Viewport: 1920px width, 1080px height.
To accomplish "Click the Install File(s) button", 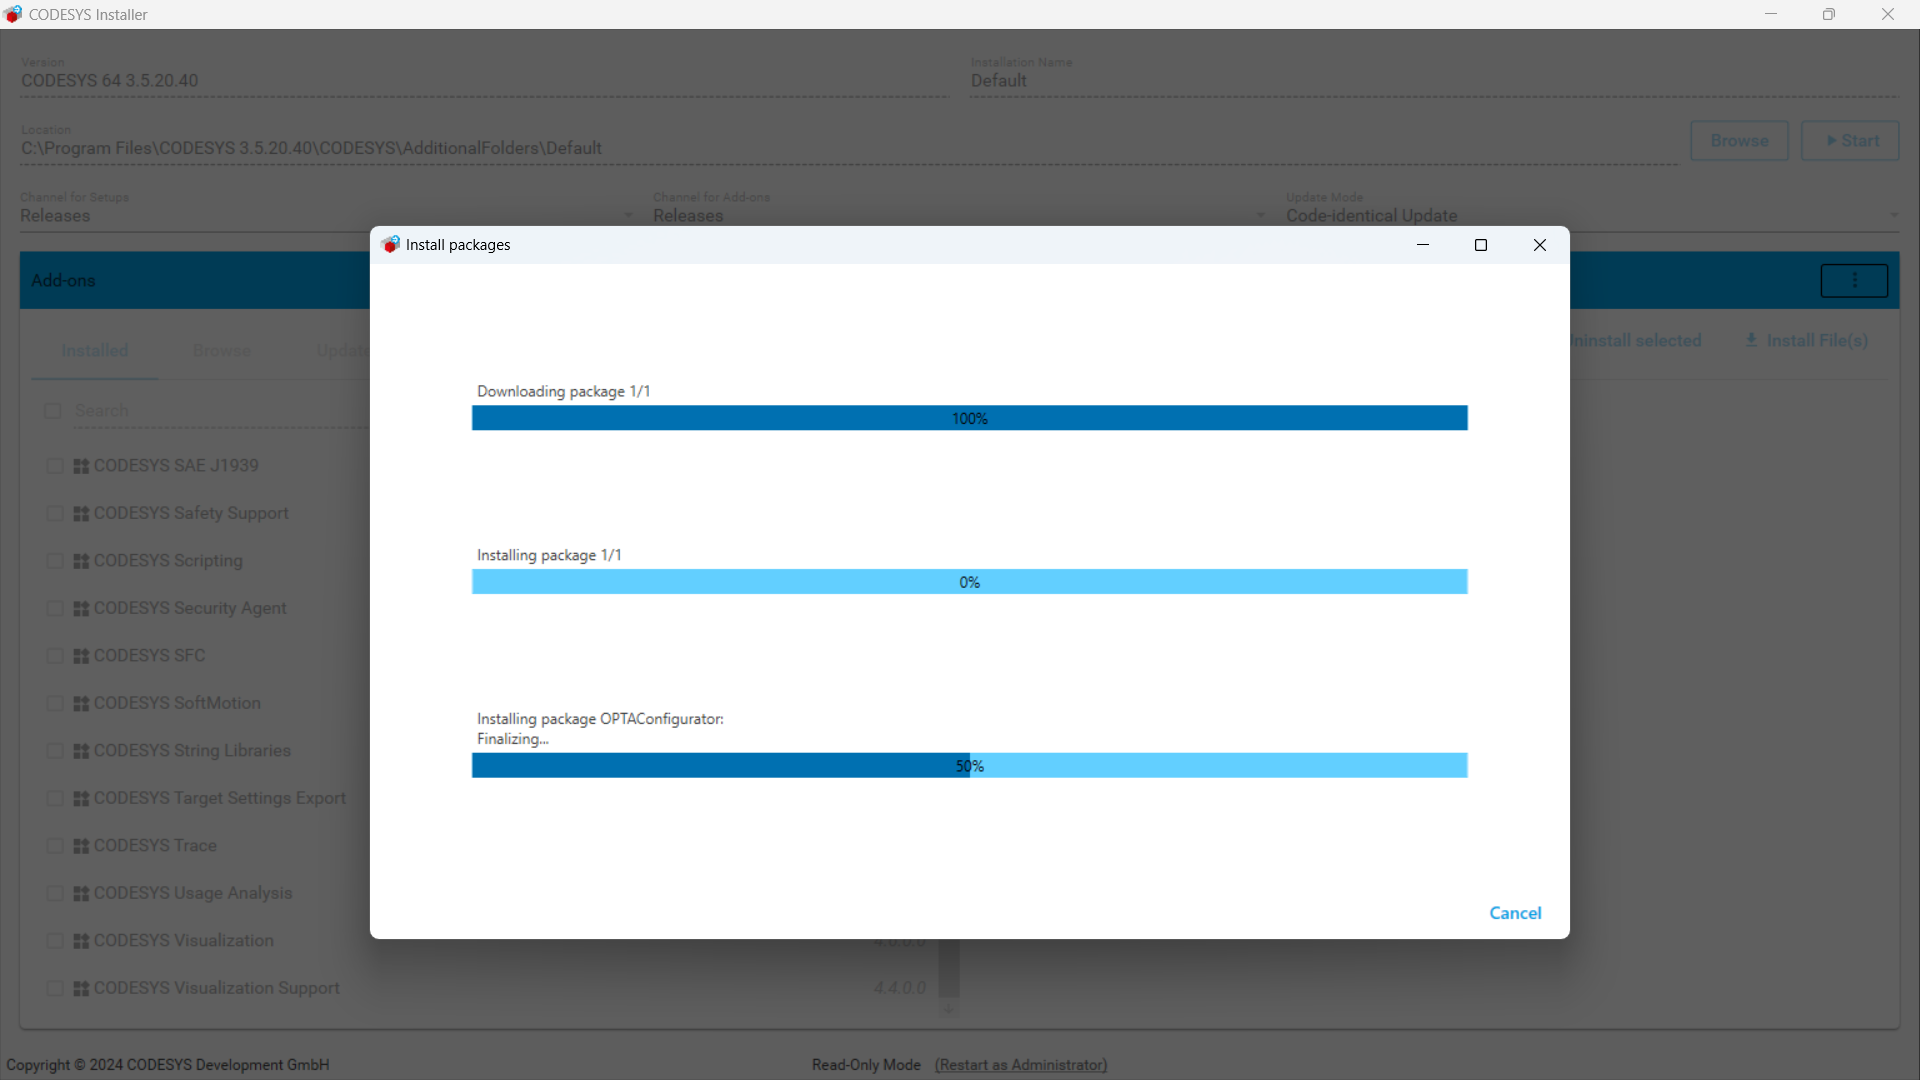I will pos(1806,341).
